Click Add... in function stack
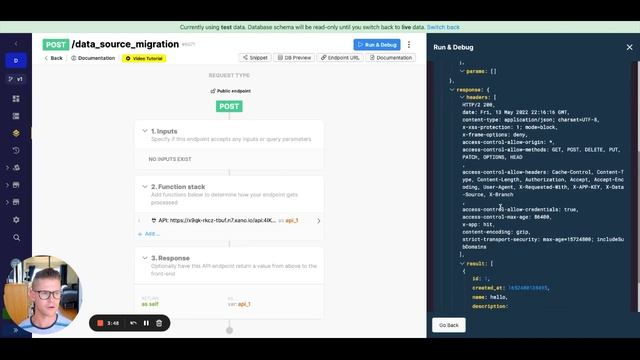The width and height of the screenshot is (640, 360). tap(149, 234)
